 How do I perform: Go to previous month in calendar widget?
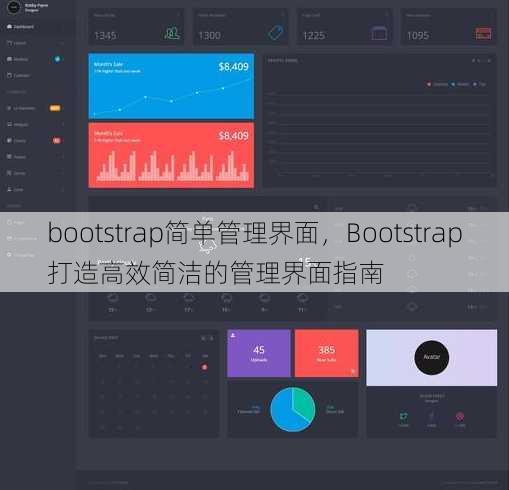(203, 338)
